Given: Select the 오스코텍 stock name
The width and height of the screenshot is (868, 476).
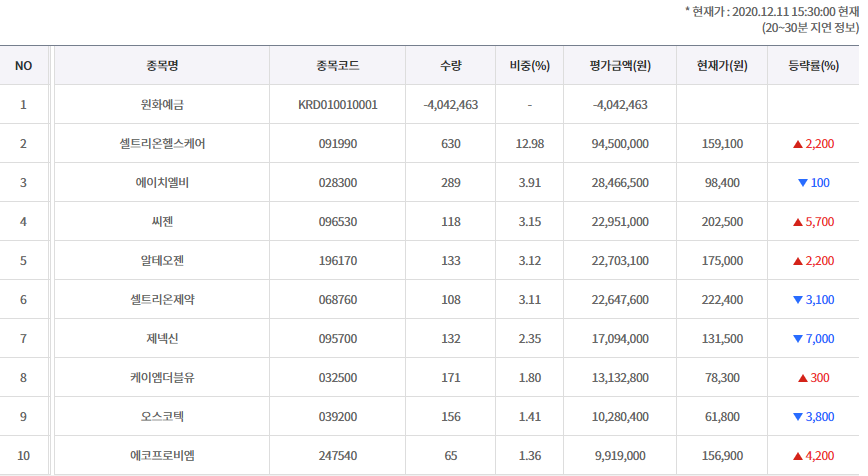Looking at the screenshot, I should pos(162,417).
